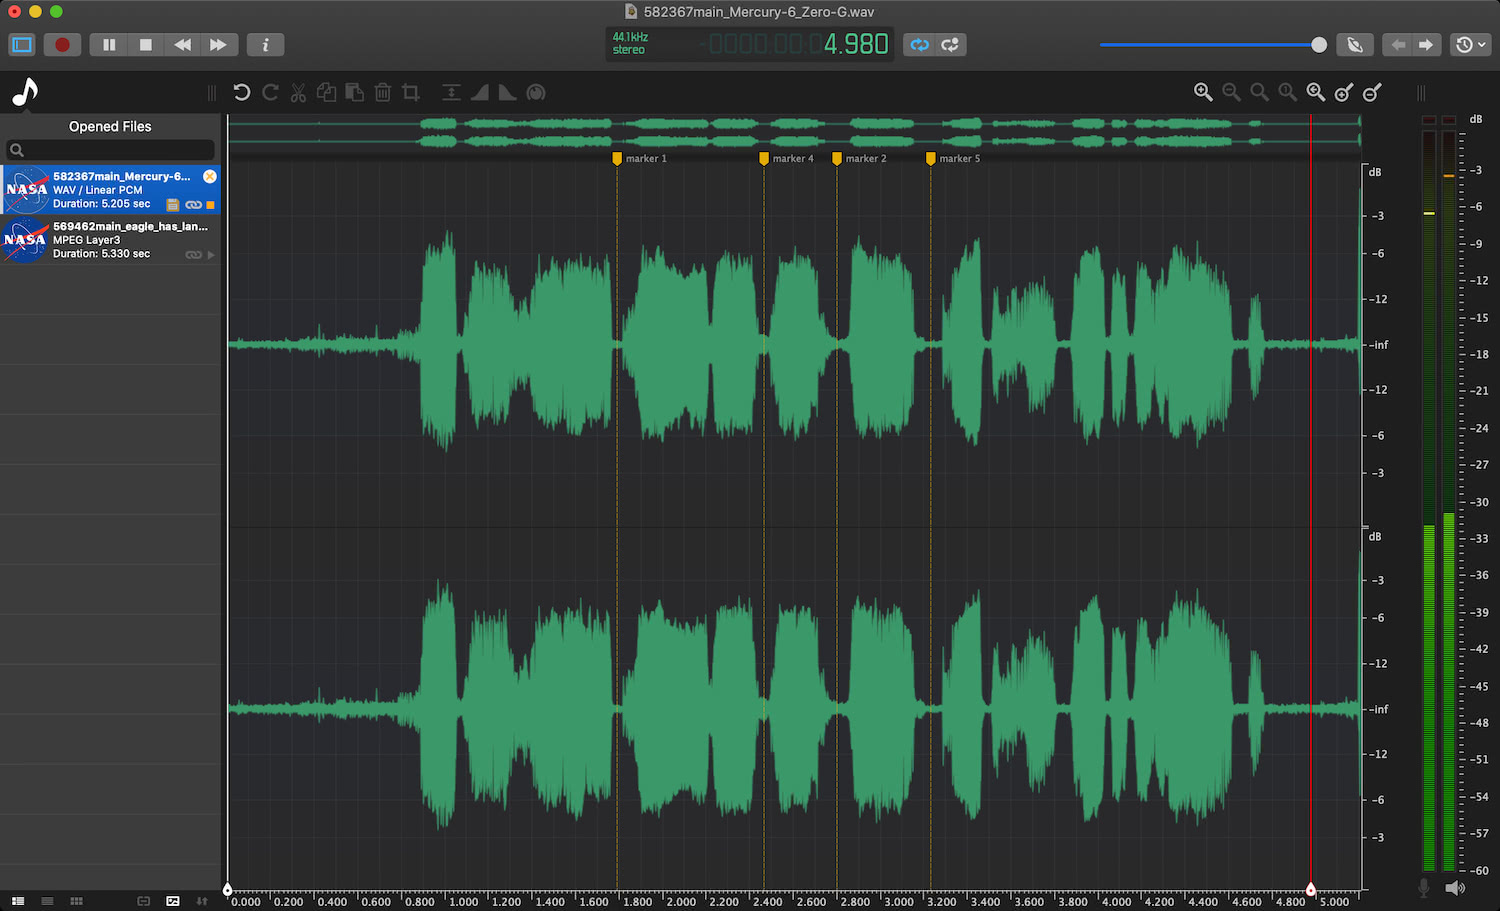Rewind the audio
1500x911 pixels.
(x=182, y=45)
